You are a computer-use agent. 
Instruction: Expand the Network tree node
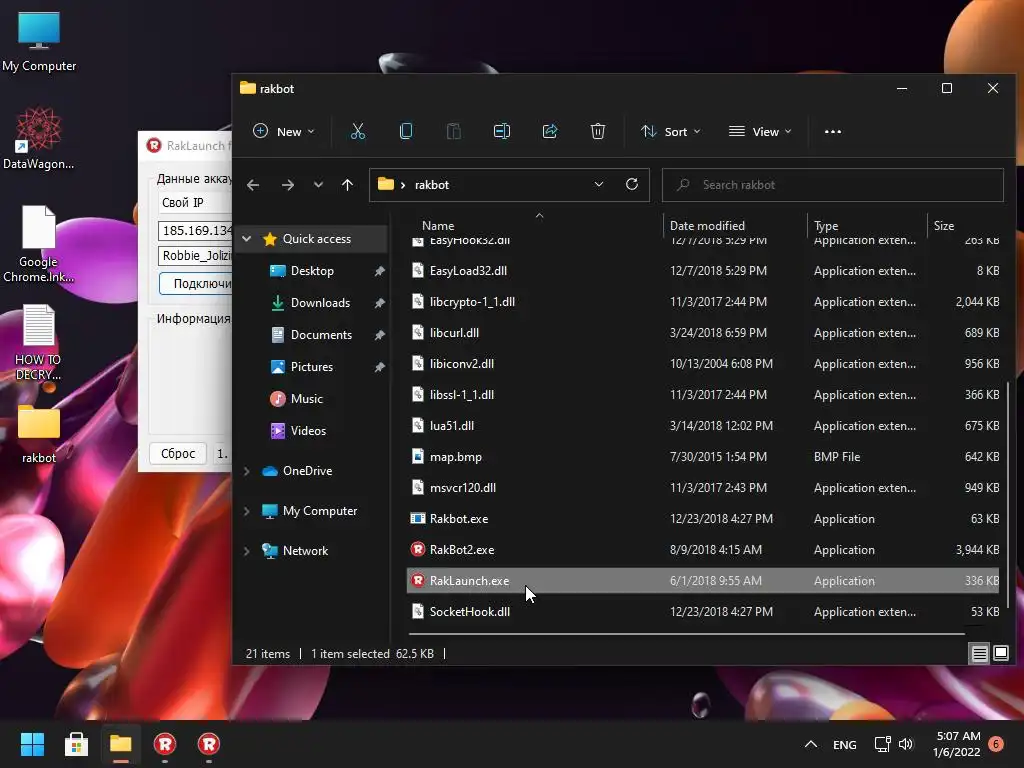coord(247,551)
